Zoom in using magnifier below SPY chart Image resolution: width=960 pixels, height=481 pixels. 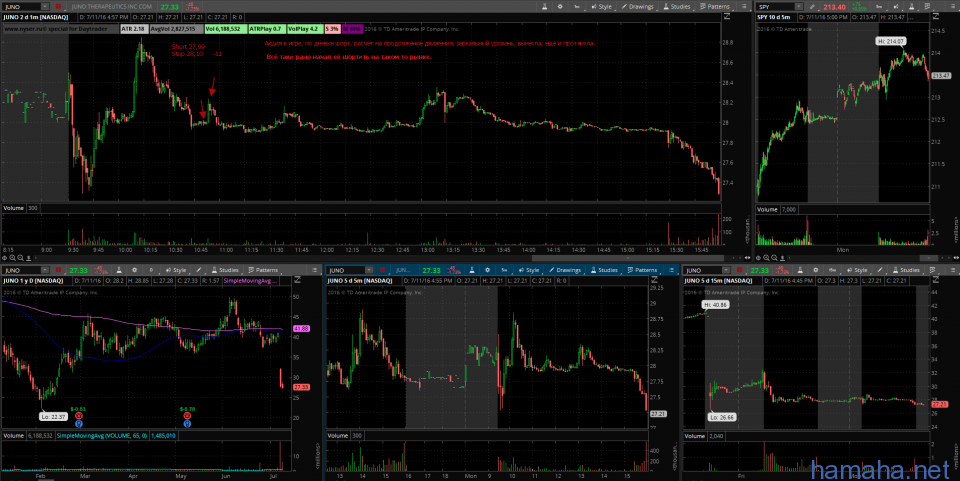pyautogui.click(x=766, y=258)
